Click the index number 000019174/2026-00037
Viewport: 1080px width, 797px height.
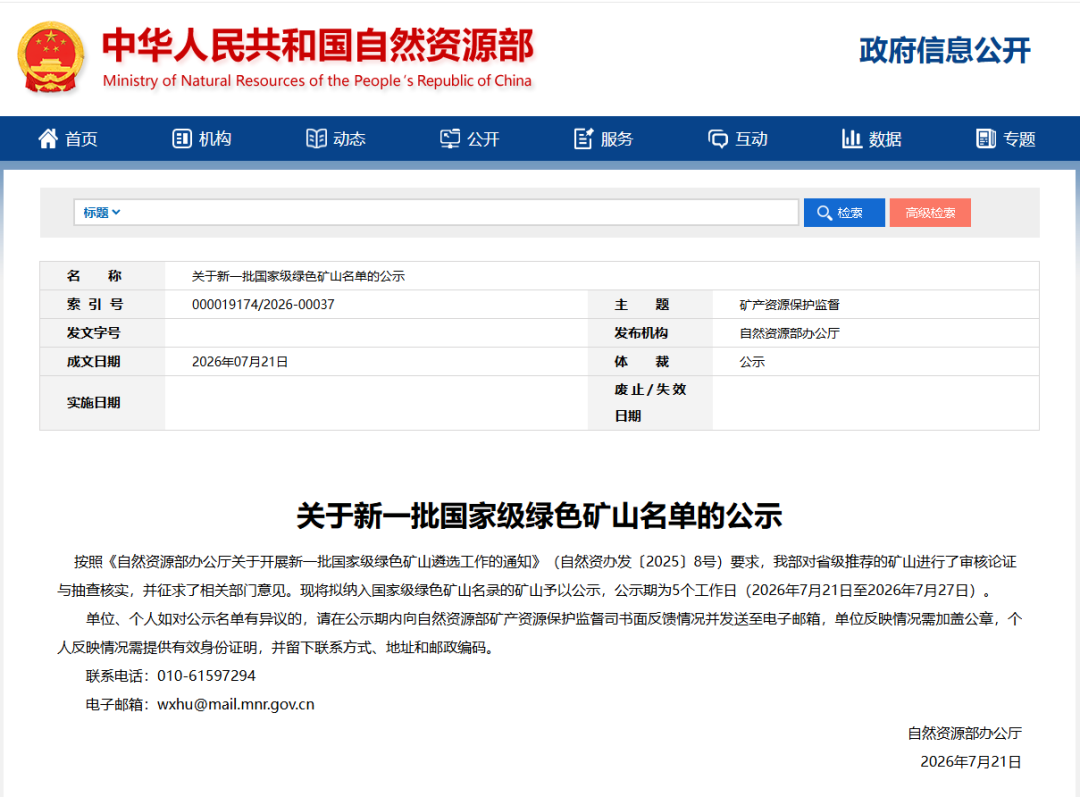click(263, 304)
